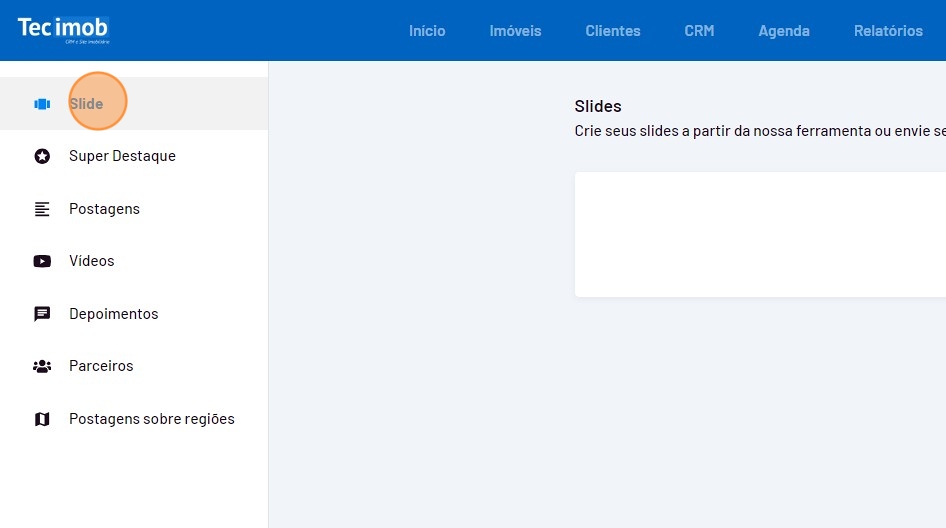Click the Depoimentos speech bubble icon
Screen dimensions: 946x528
coord(42,314)
